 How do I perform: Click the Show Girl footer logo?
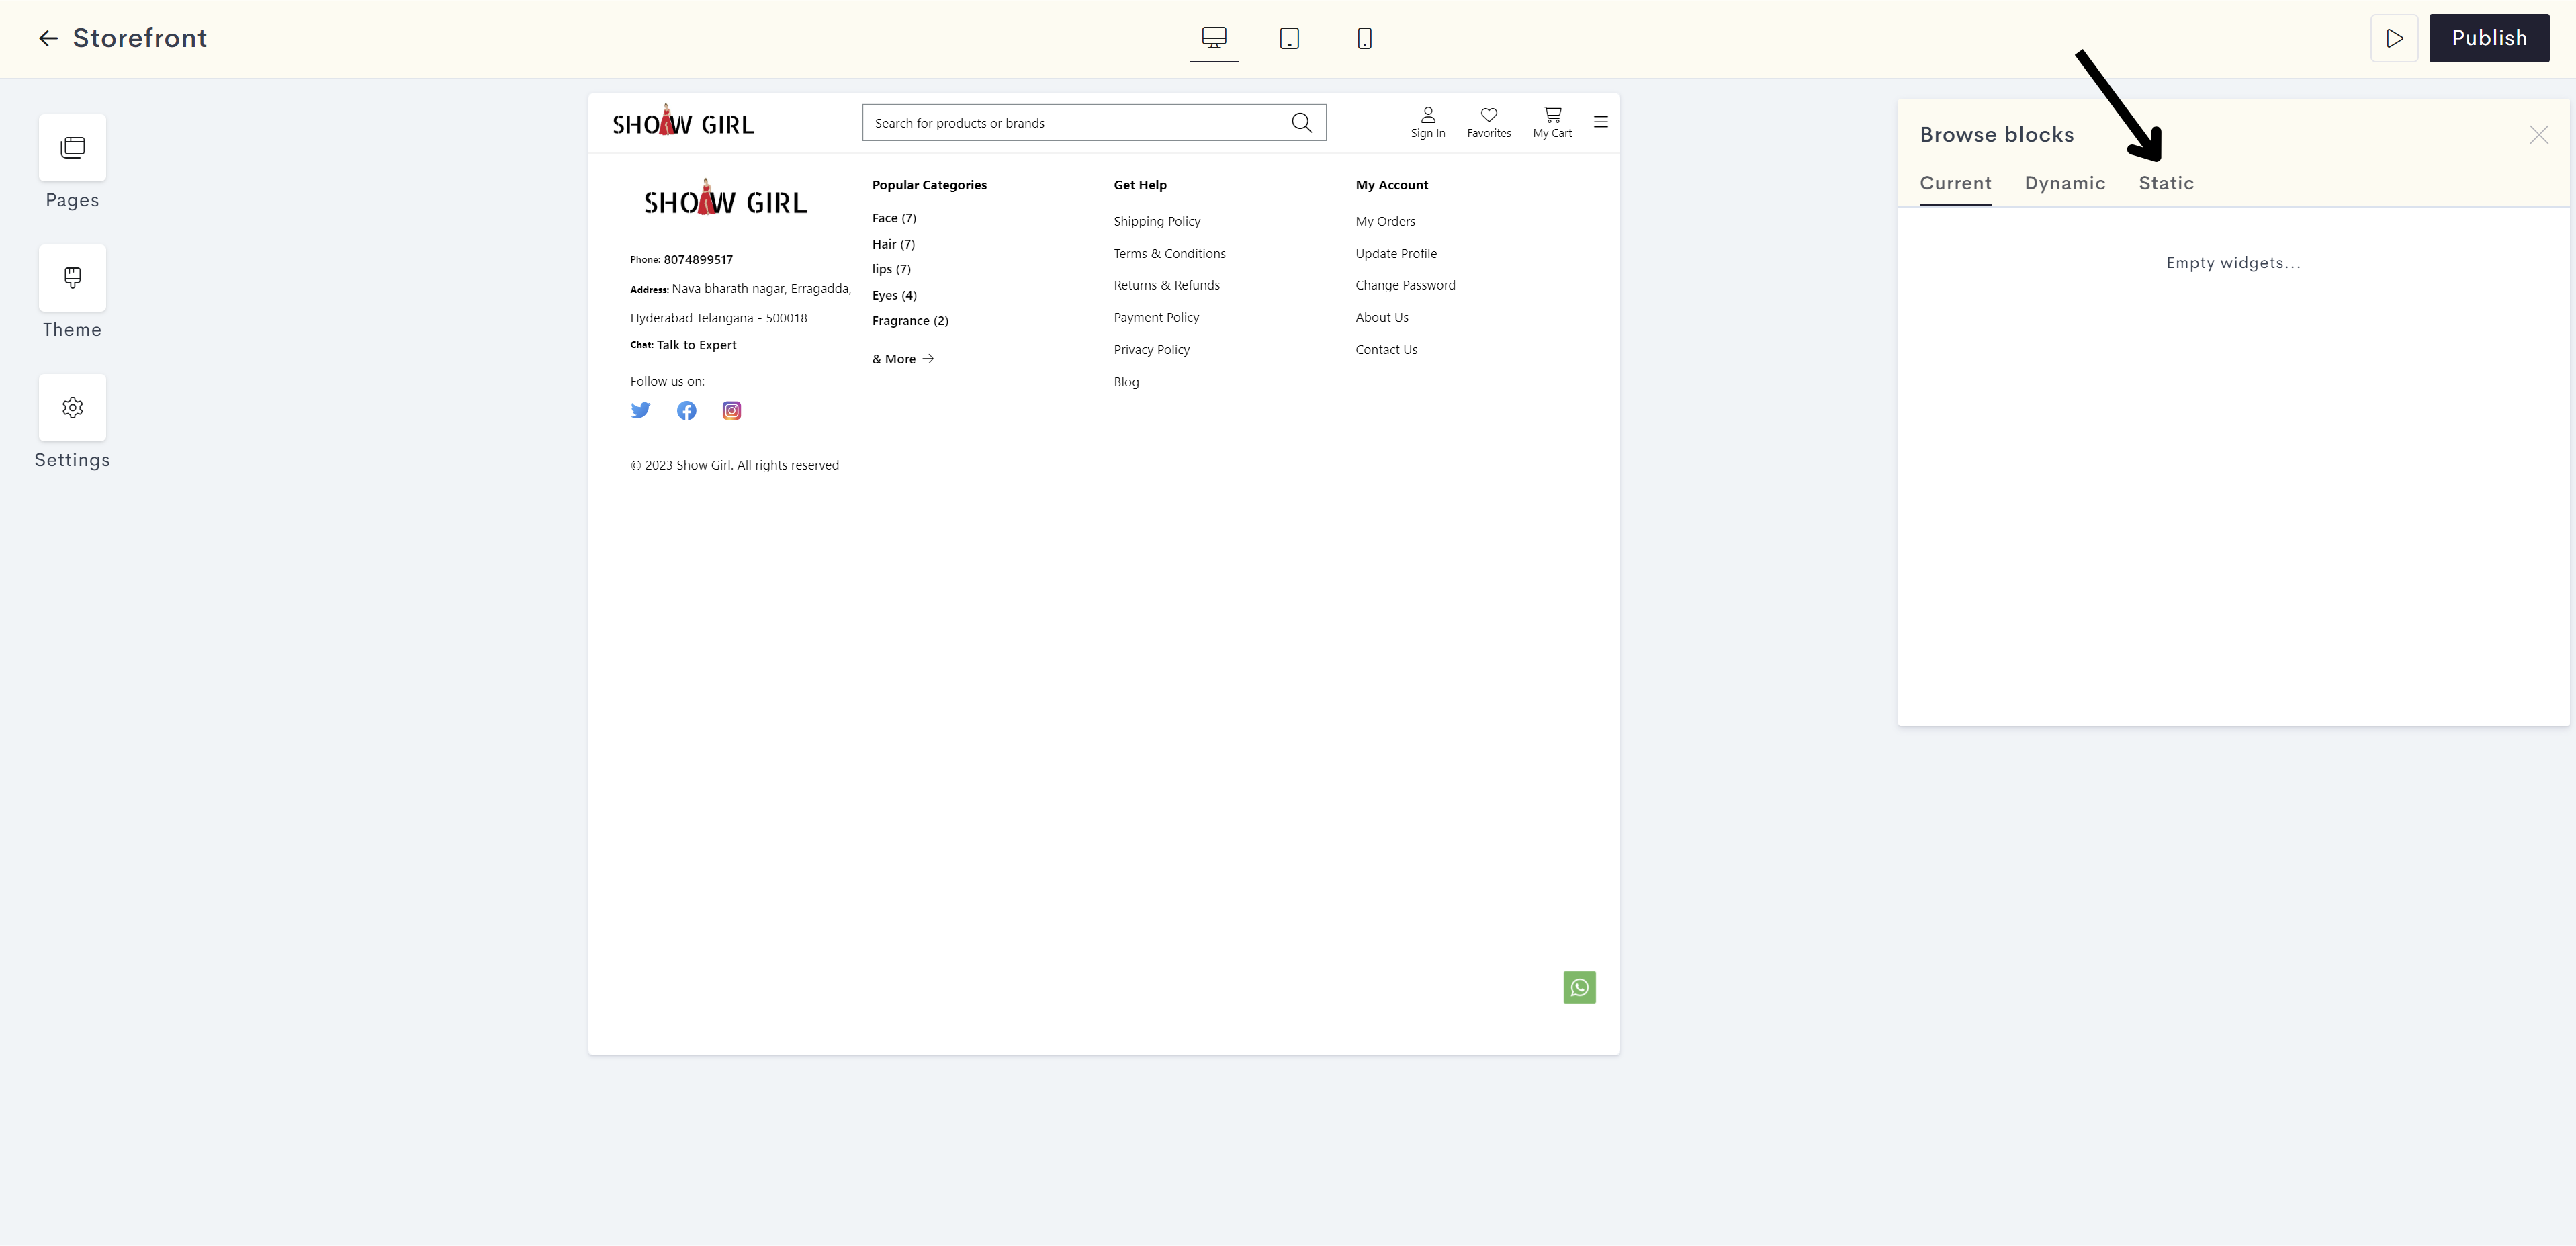click(725, 198)
